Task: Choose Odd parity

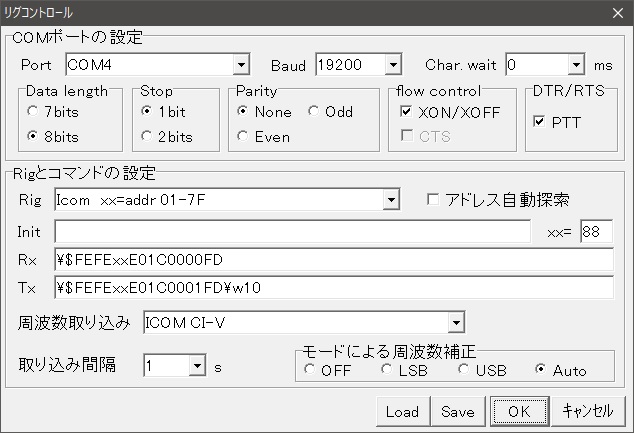Action: click(314, 111)
